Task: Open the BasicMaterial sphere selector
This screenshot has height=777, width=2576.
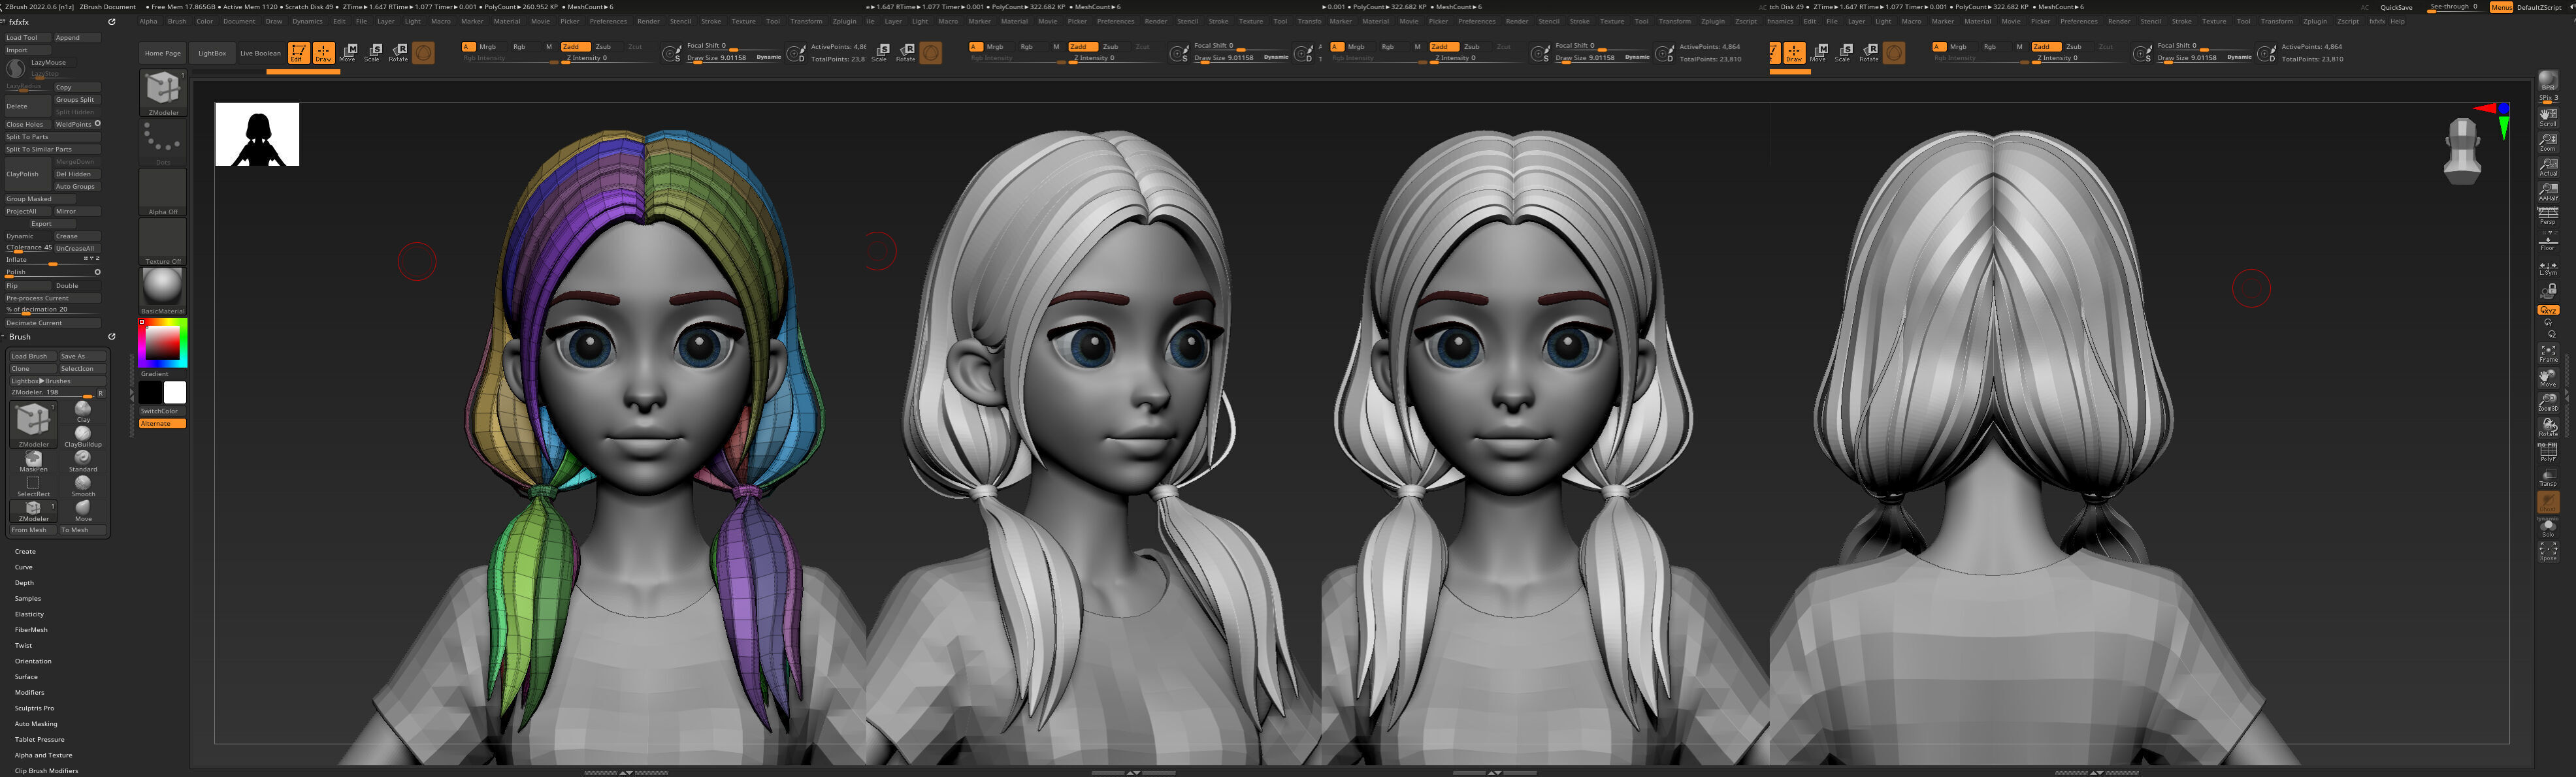Action: (163, 291)
